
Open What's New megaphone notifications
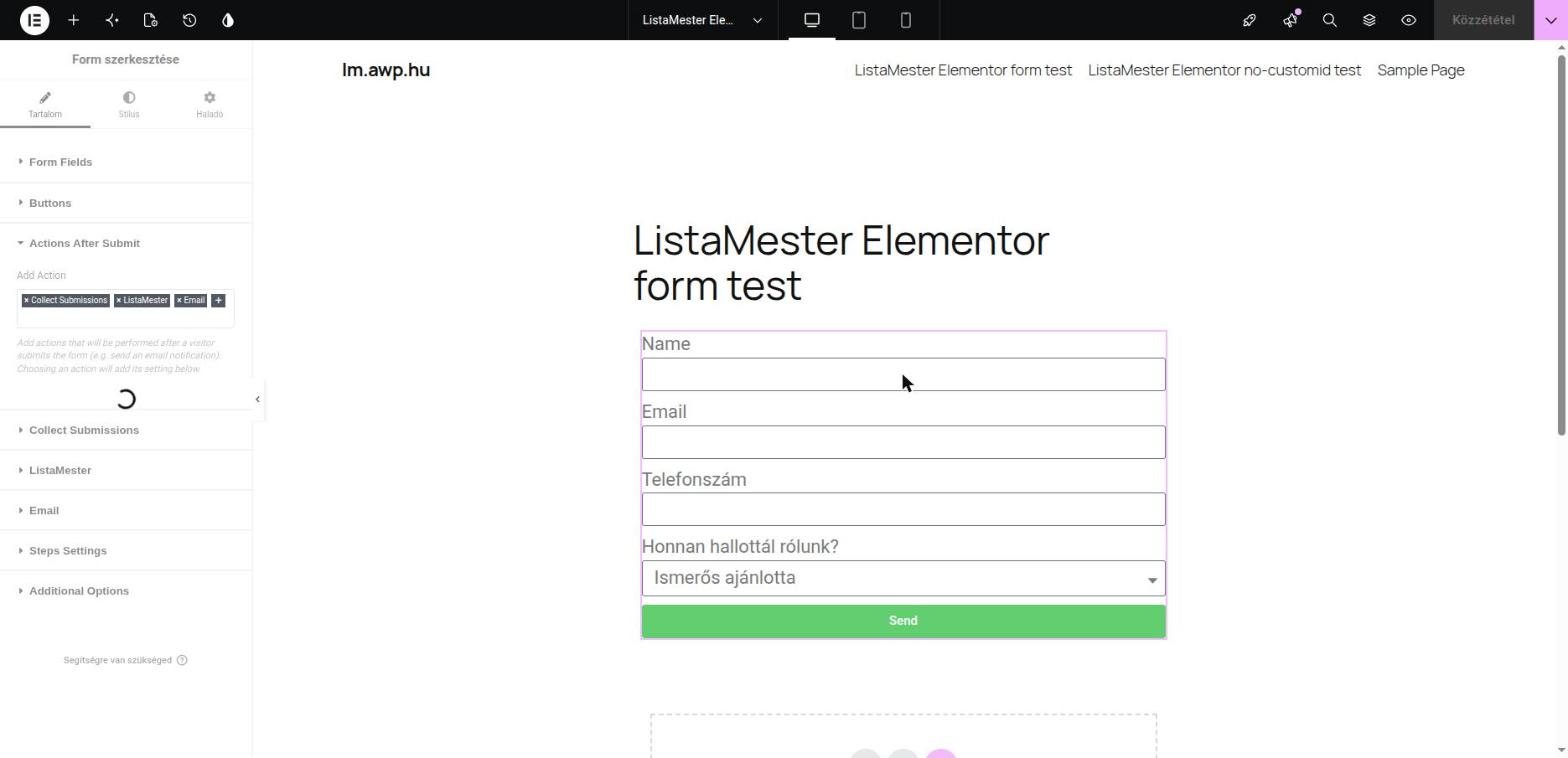(1290, 20)
